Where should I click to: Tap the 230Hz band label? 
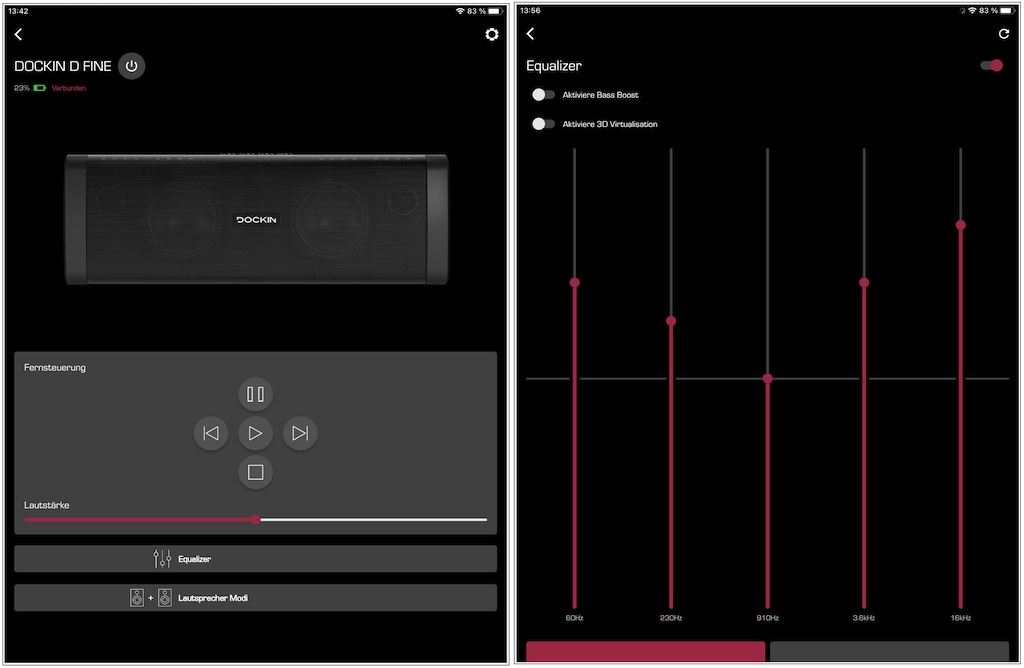(671, 618)
